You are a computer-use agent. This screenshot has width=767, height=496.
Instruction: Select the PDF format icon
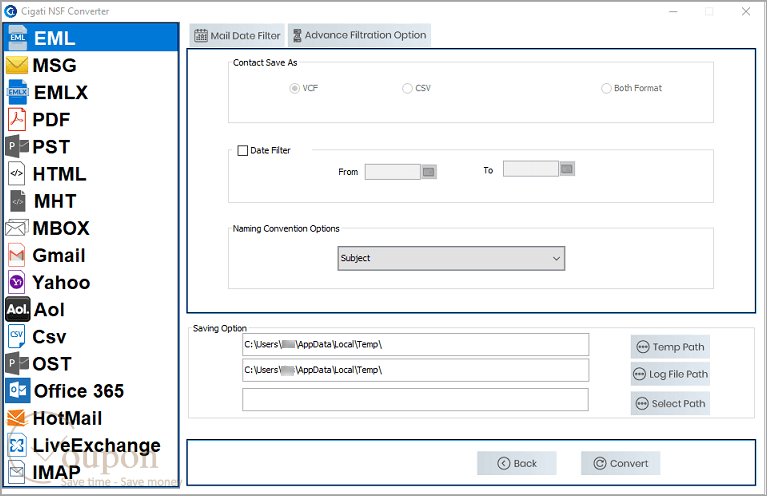coord(17,119)
